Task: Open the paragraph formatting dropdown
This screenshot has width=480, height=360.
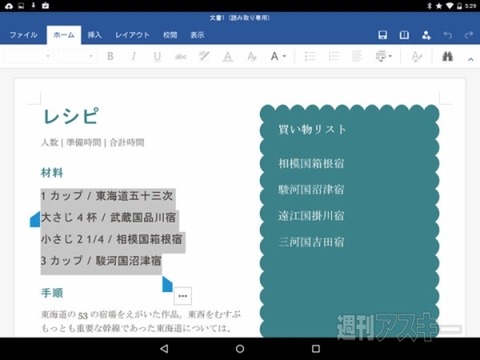Action: [383, 56]
